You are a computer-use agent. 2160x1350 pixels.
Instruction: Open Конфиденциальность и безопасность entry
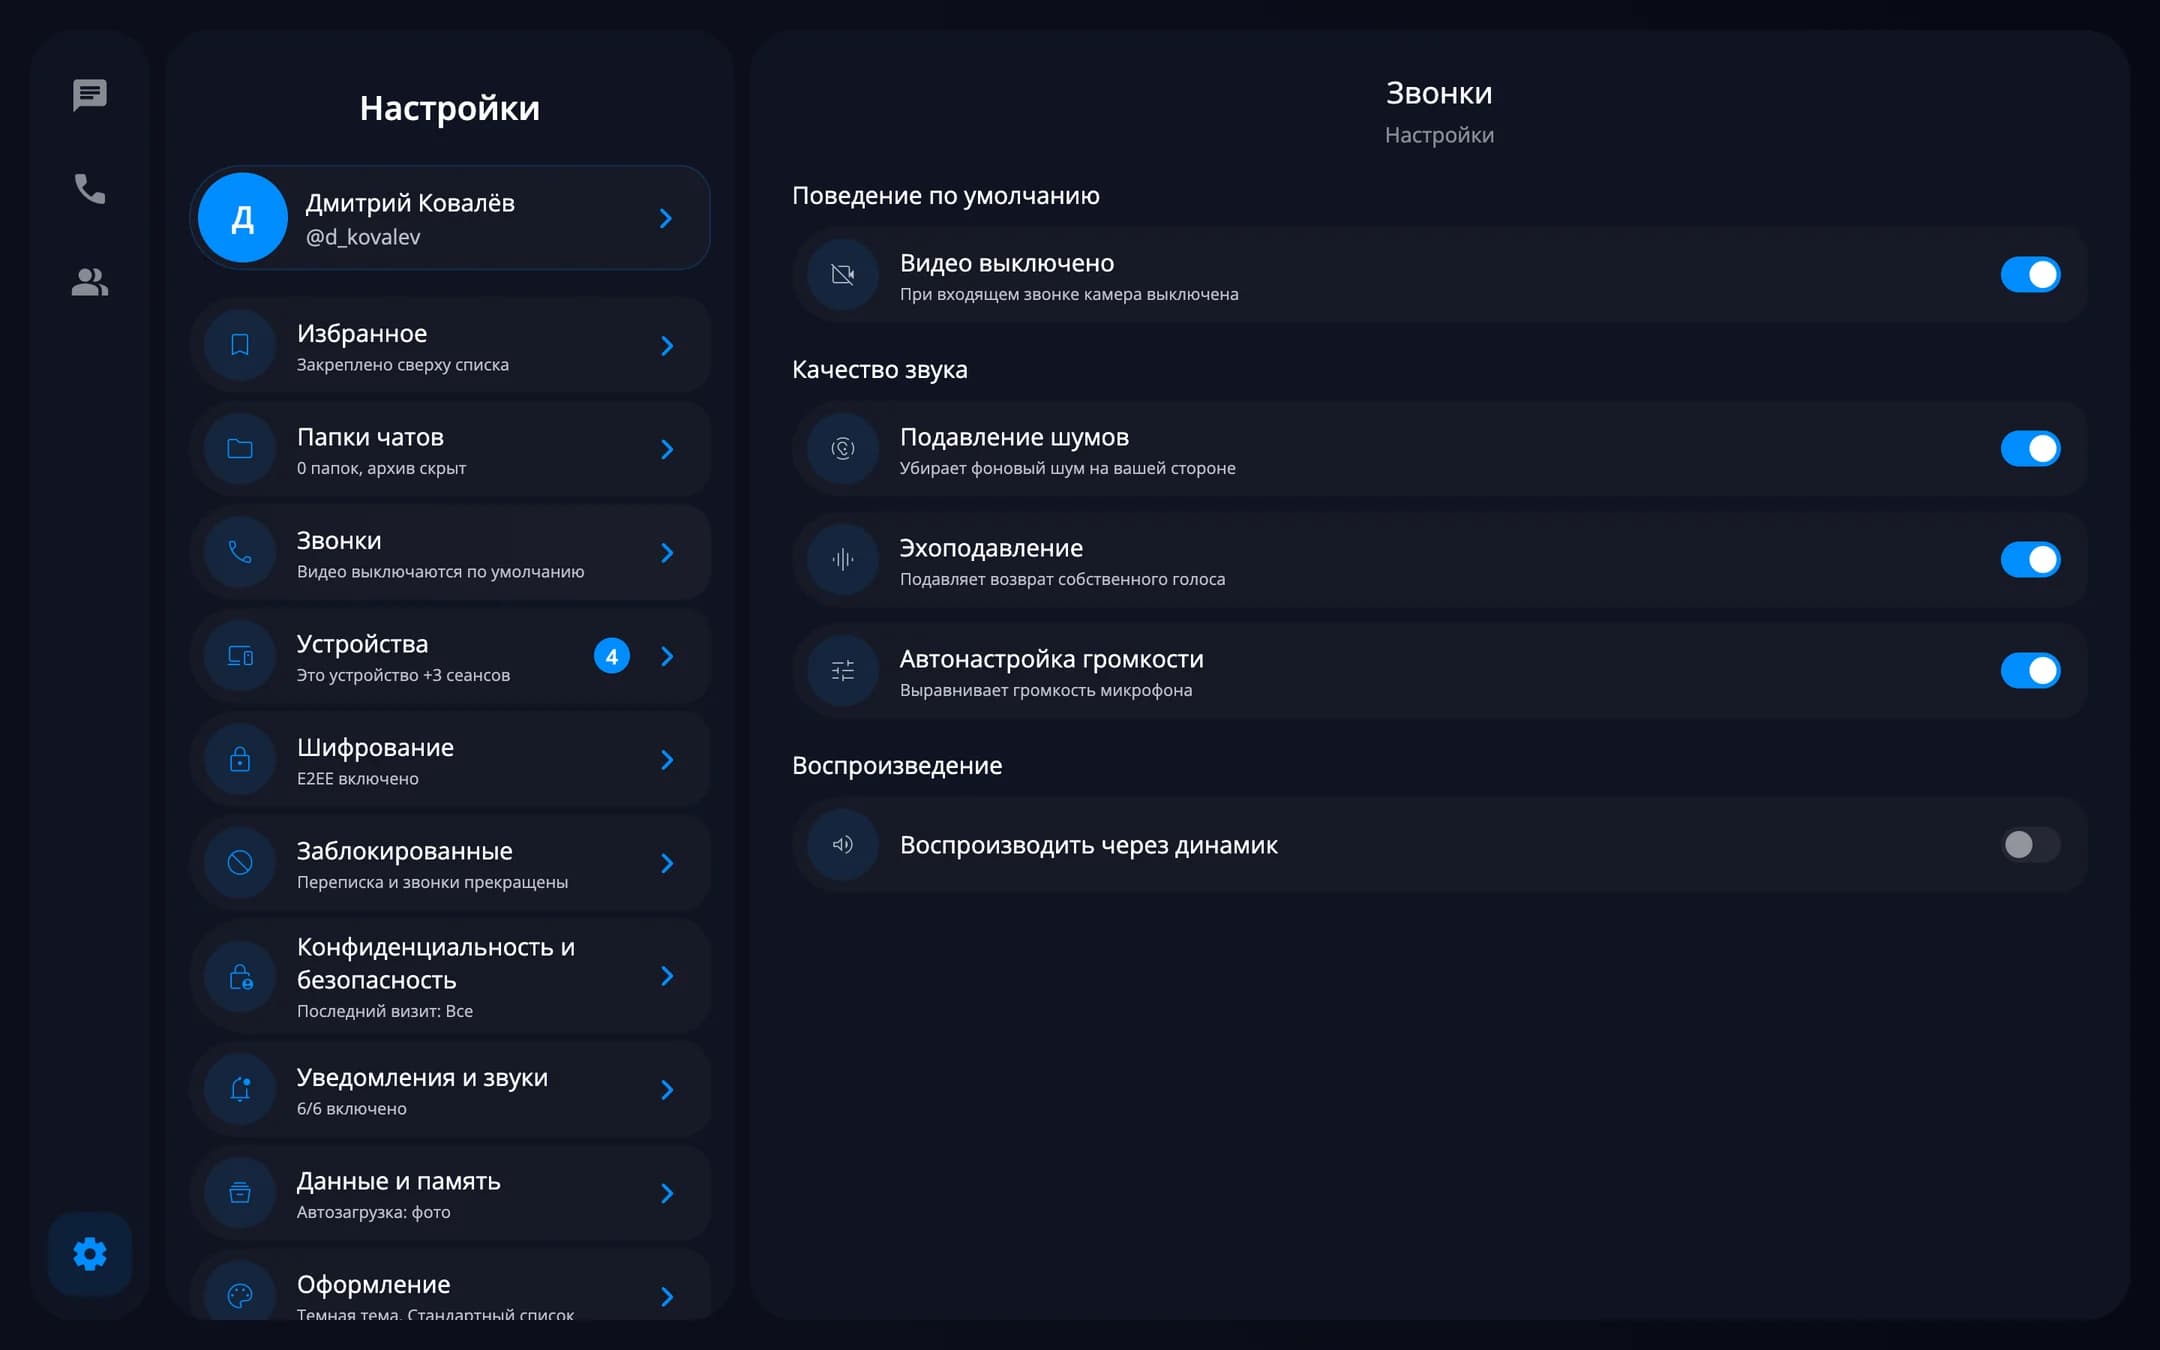[450, 976]
